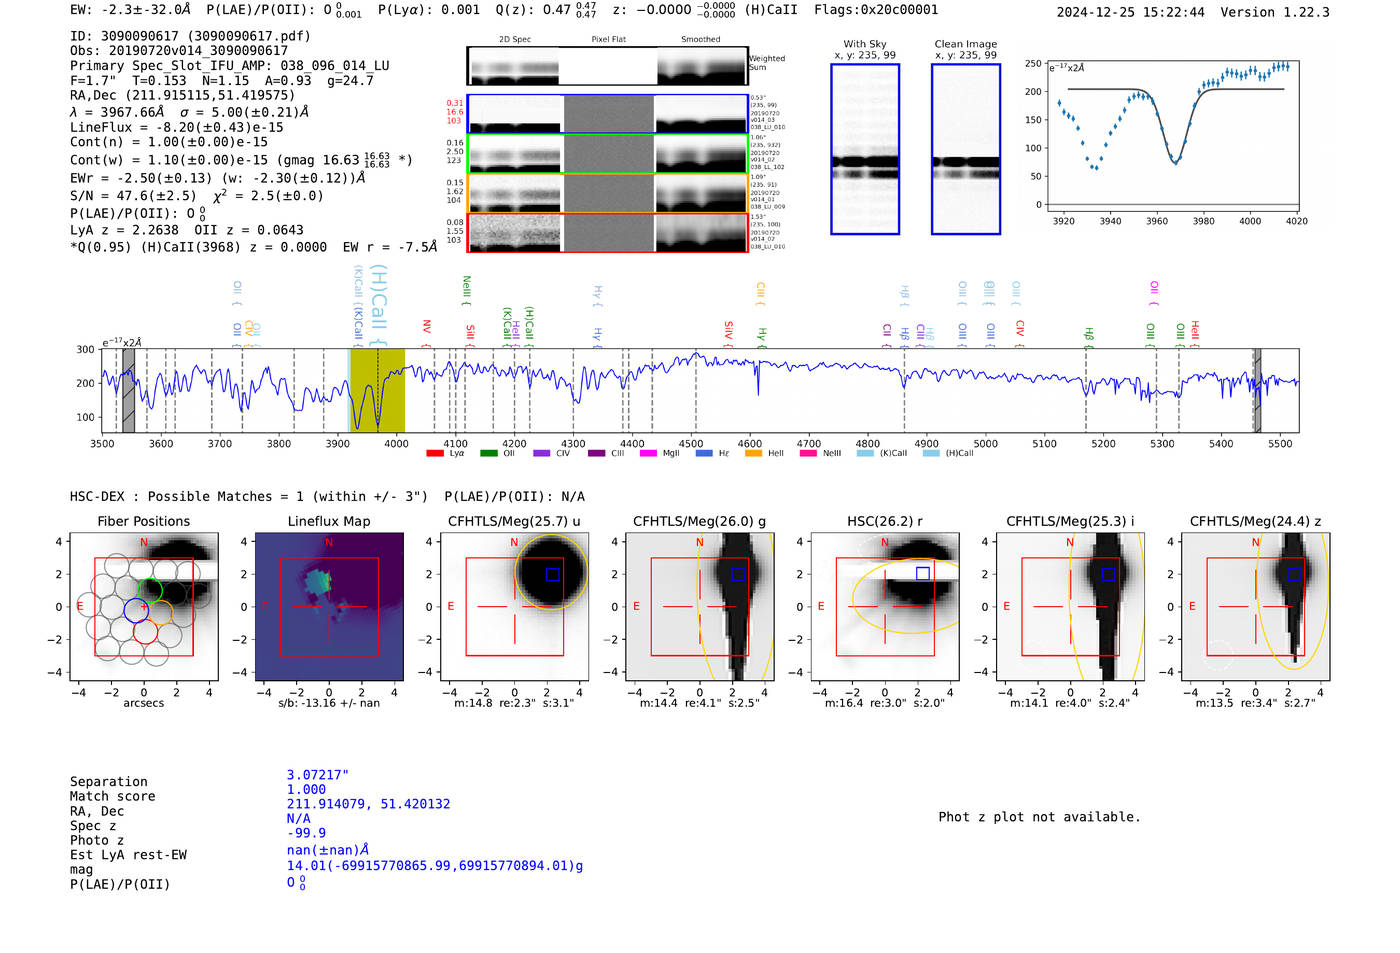Open the CFHTLS/Meg(25.3) i band cutout
The width and height of the screenshot is (1400, 953).
pyautogui.click(x=1070, y=606)
